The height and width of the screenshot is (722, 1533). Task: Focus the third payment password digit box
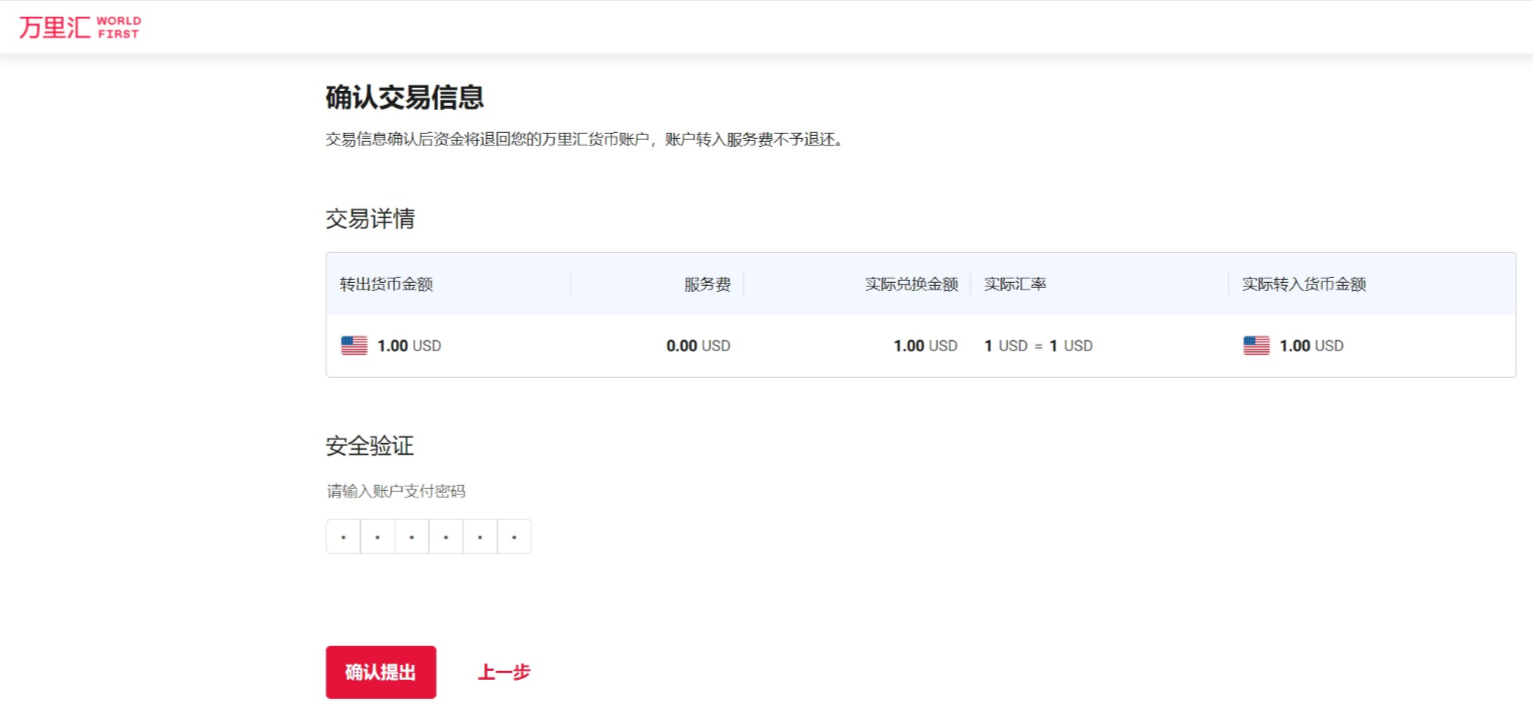(411, 537)
